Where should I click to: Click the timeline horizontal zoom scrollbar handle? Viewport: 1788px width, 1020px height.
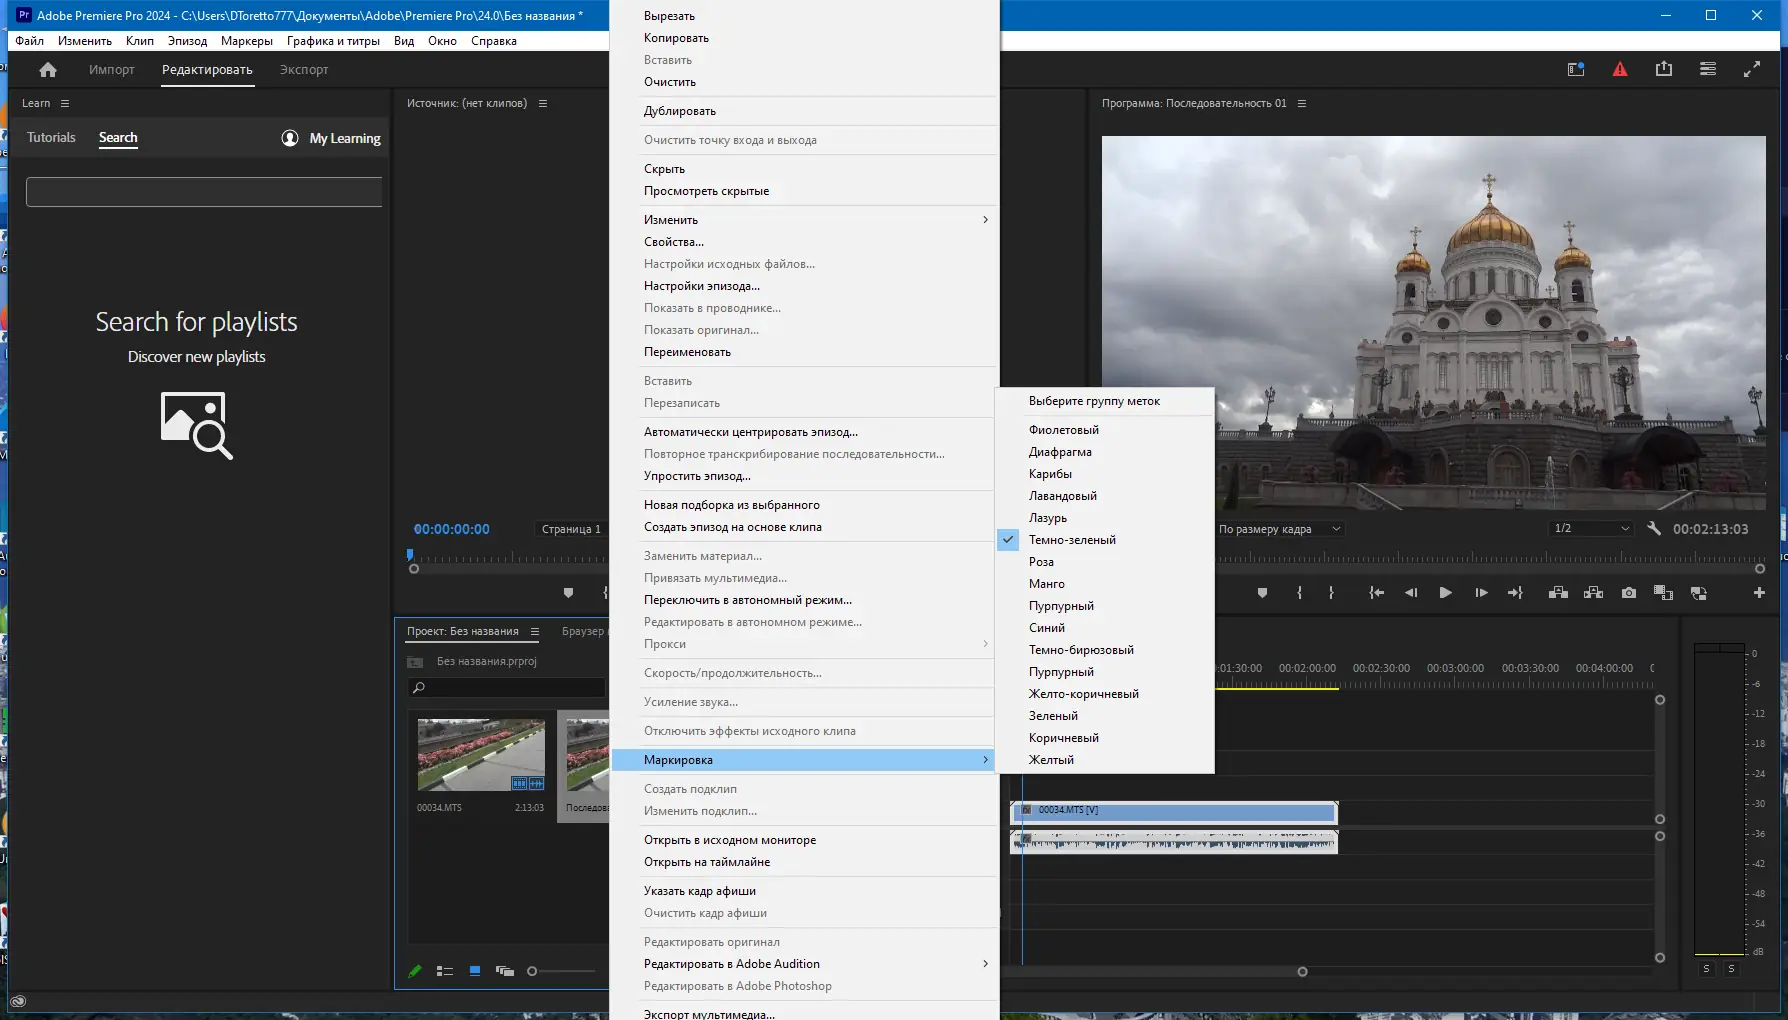1302,972
